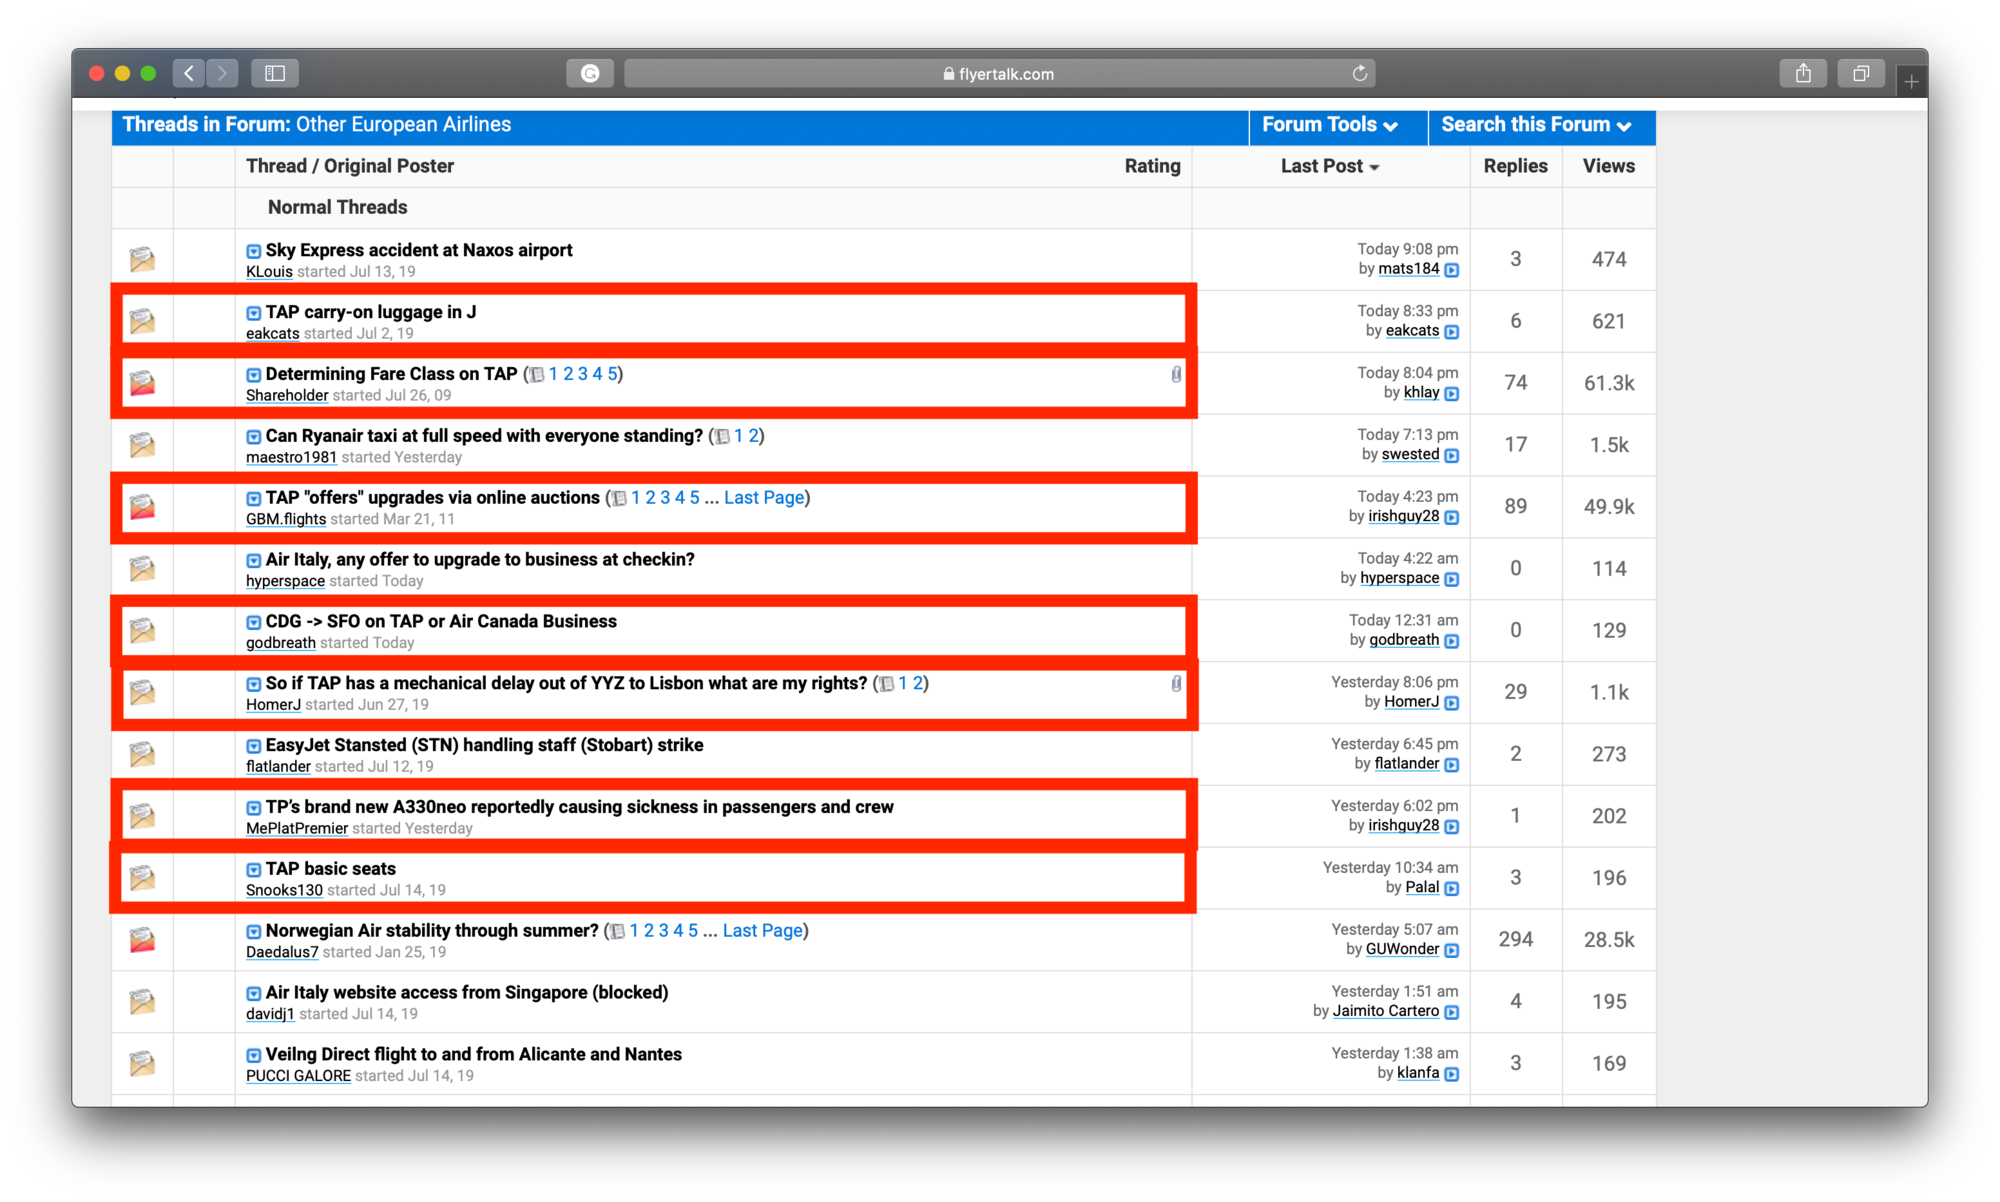Viewport: 2000px width, 1202px height.
Task: Sort threads by Replies column
Action: [x=1515, y=166]
